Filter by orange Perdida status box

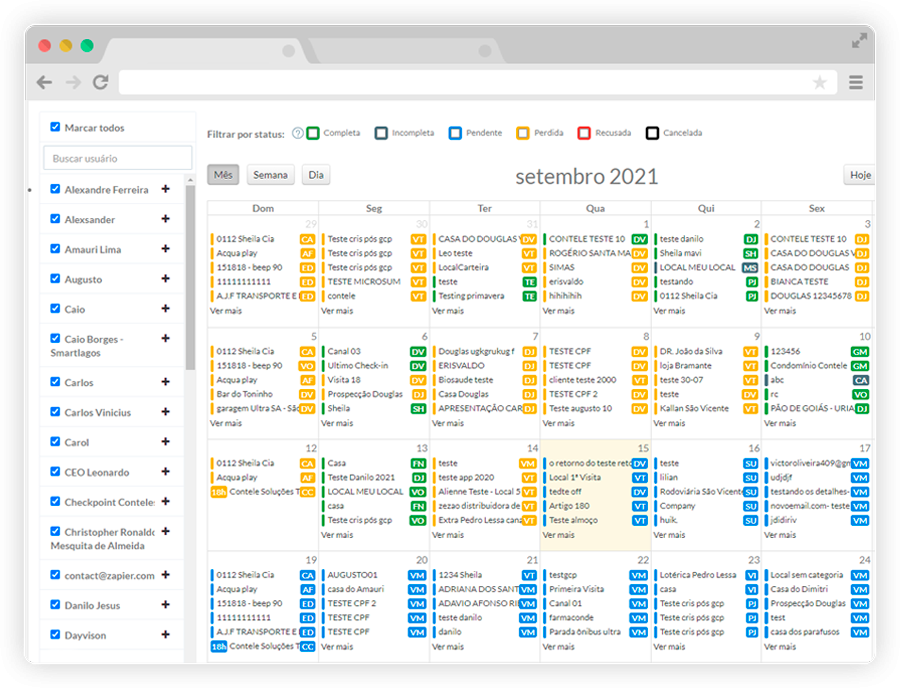point(523,133)
